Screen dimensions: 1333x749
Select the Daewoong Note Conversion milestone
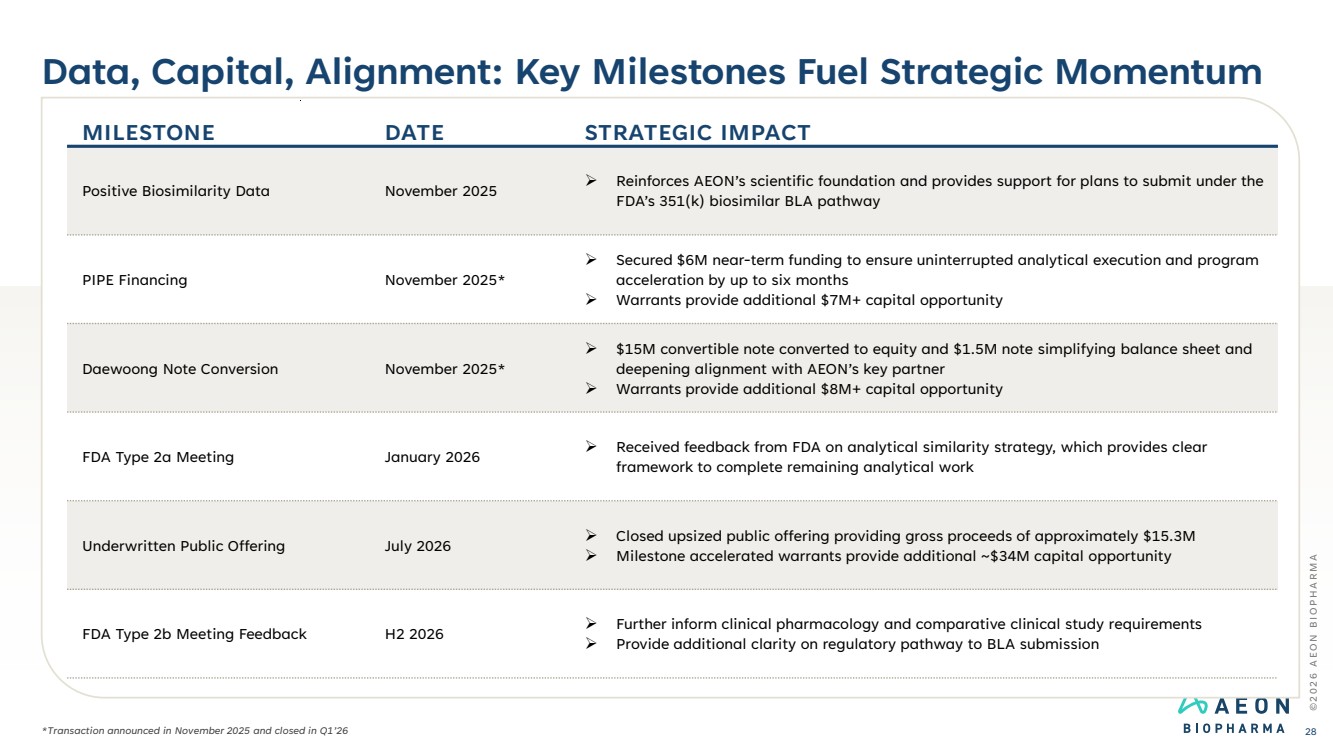click(x=180, y=369)
